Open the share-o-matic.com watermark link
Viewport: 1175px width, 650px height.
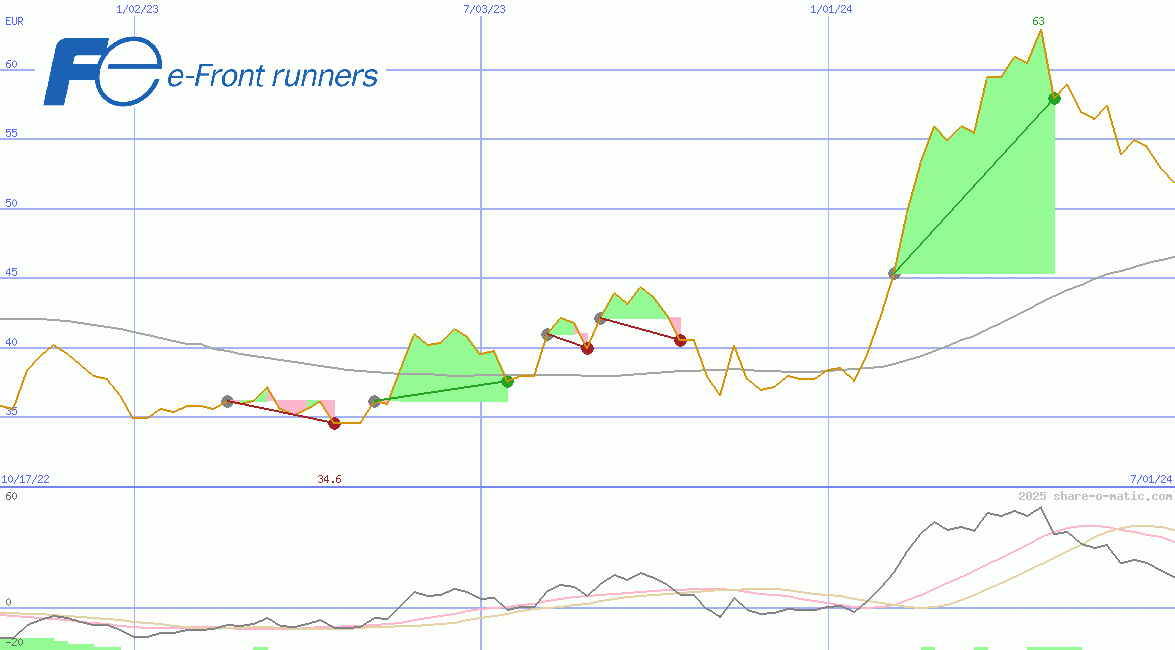1095,496
